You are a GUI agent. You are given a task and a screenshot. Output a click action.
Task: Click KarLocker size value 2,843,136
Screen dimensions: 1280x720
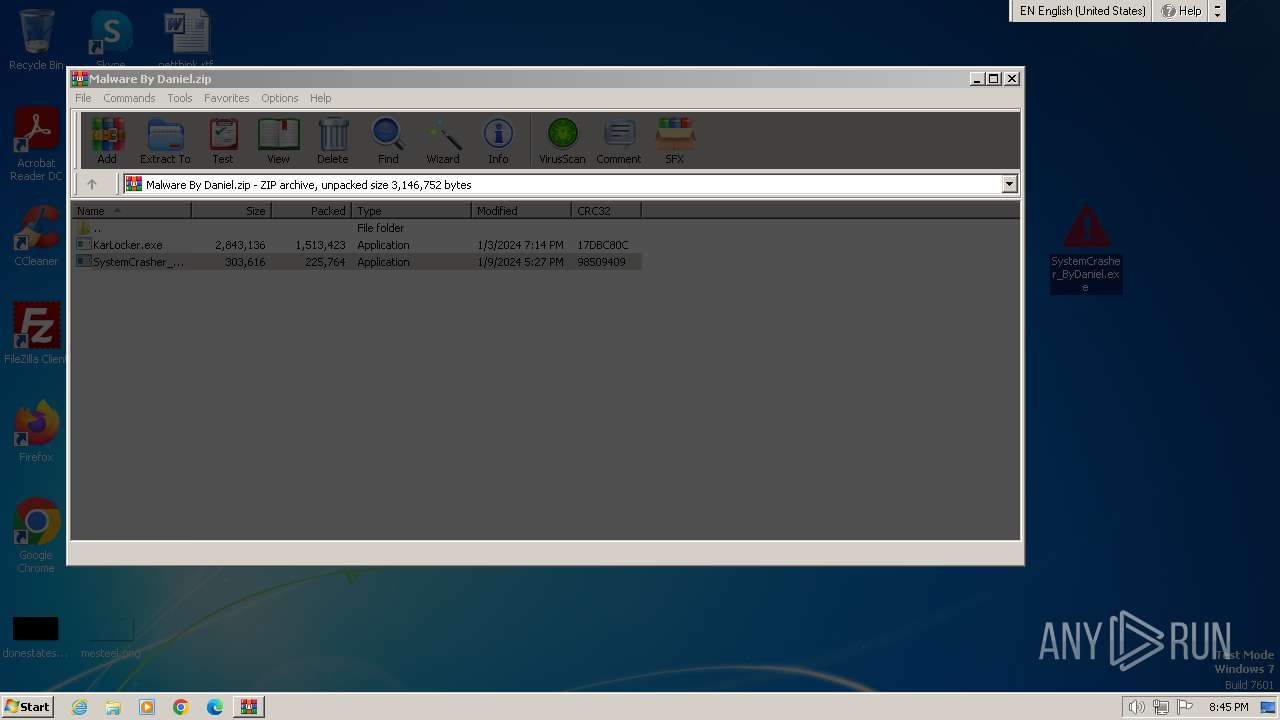pos(240,245)
